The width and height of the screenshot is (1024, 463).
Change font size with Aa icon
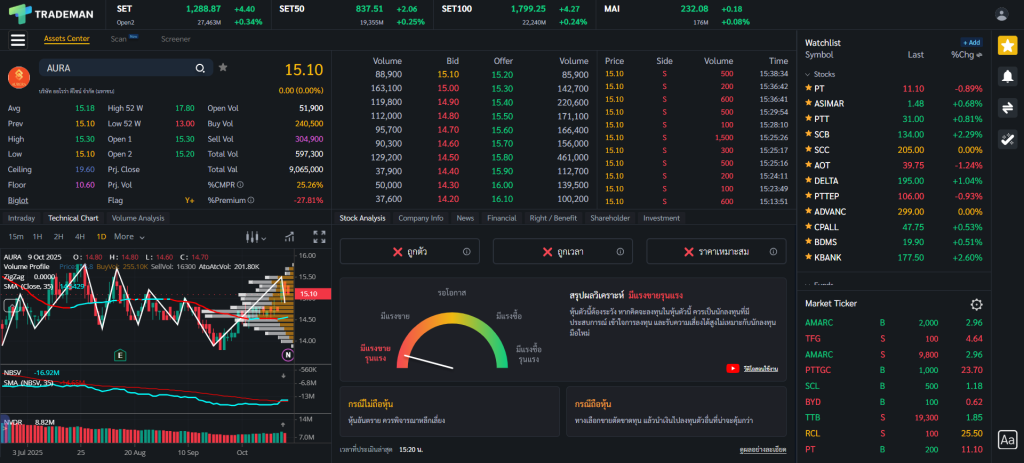tap(1008, 440)
